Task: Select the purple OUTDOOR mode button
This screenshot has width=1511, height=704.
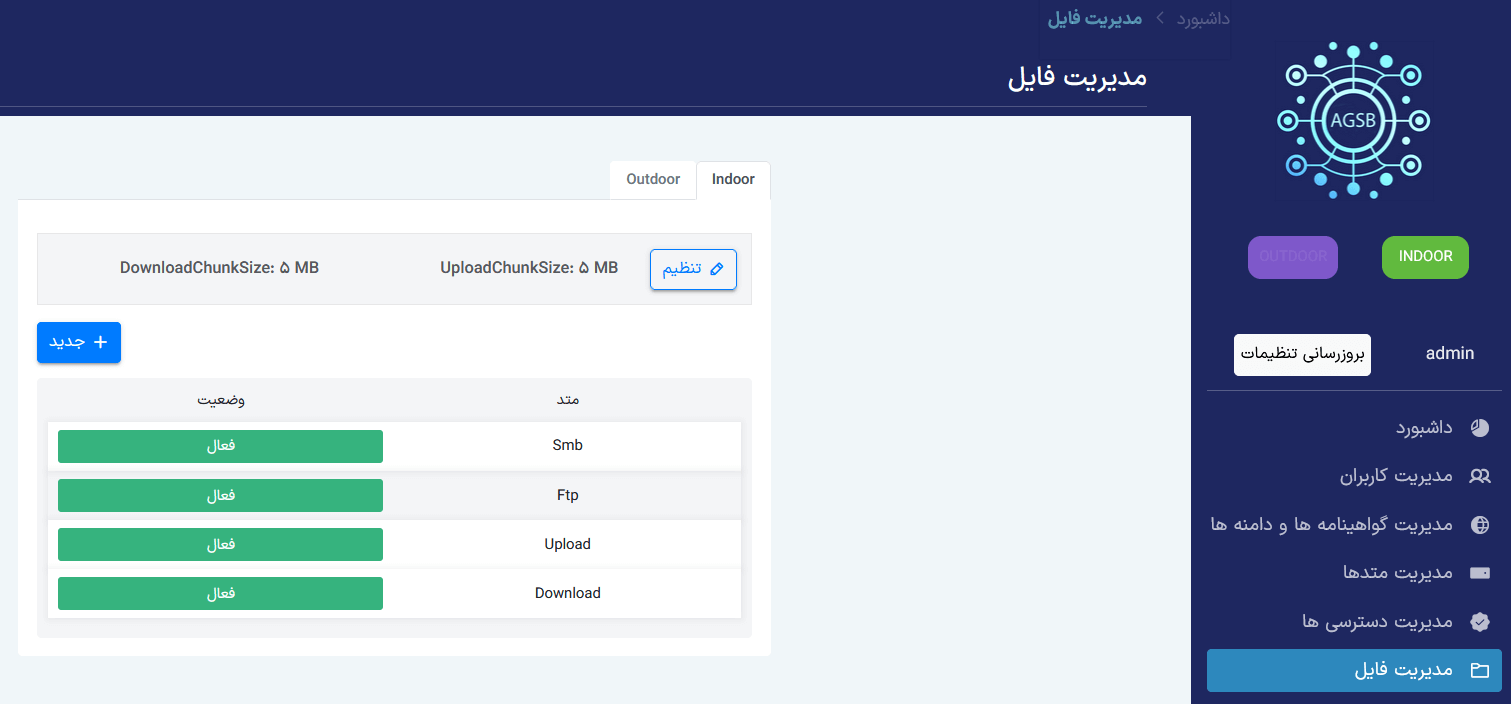Action: (x=1292, y=257)
